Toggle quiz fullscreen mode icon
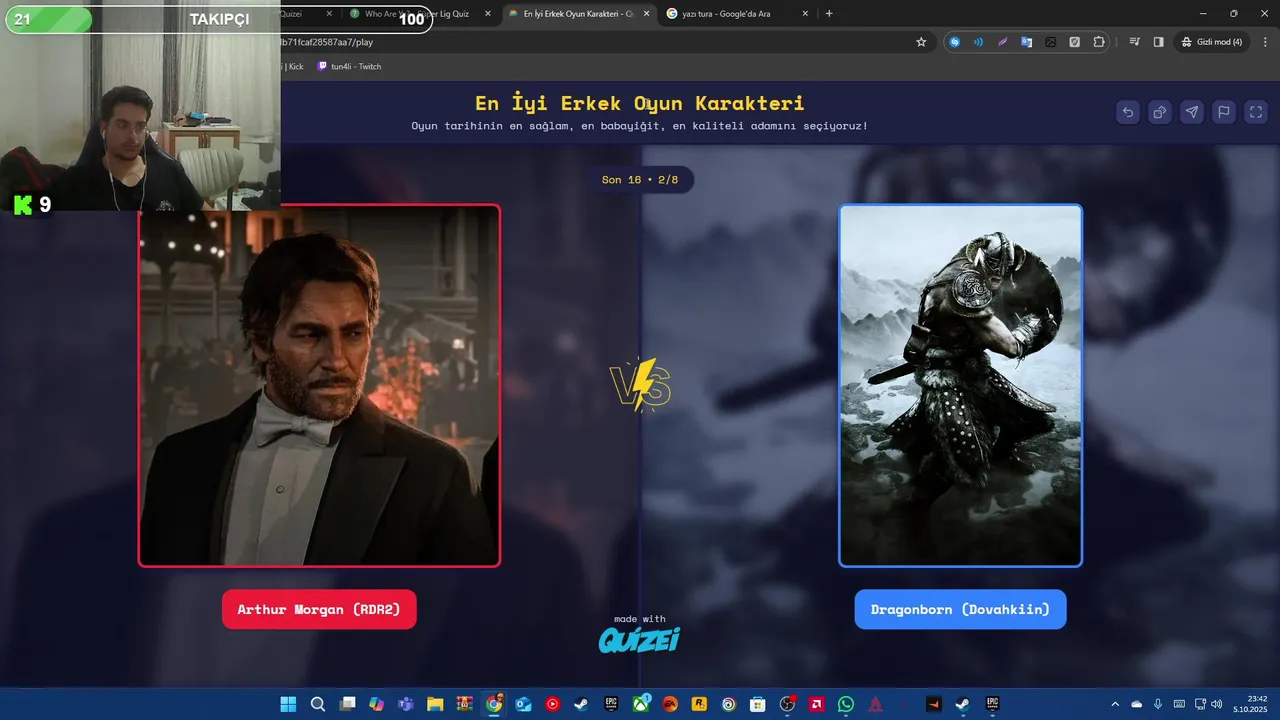The image size is (1280, 720). pyautogui.click(x=1256, y=112)
